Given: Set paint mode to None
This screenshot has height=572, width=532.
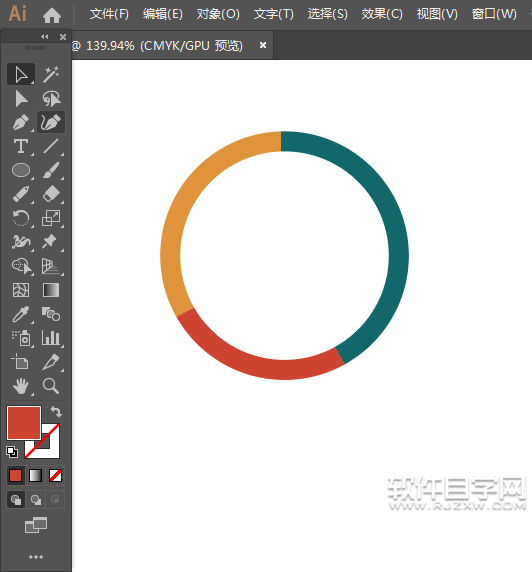Looking at the screenshot, I should point(55,475).
